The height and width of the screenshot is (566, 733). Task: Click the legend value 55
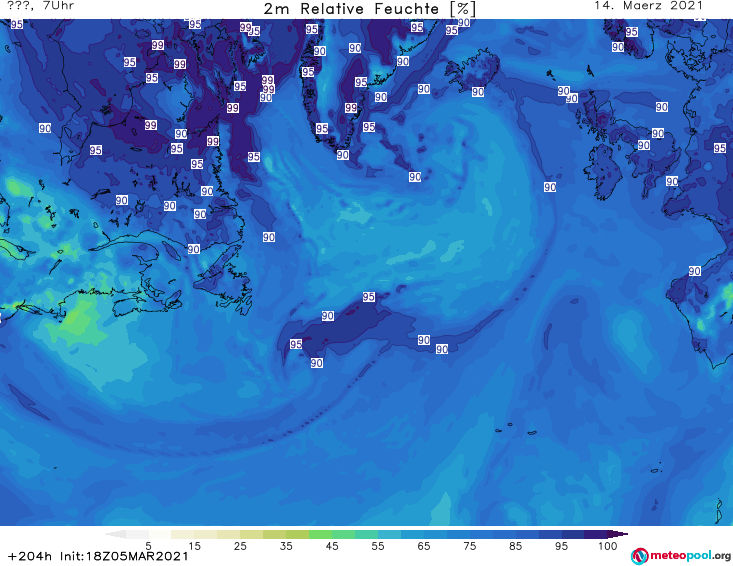click(378, 546)
